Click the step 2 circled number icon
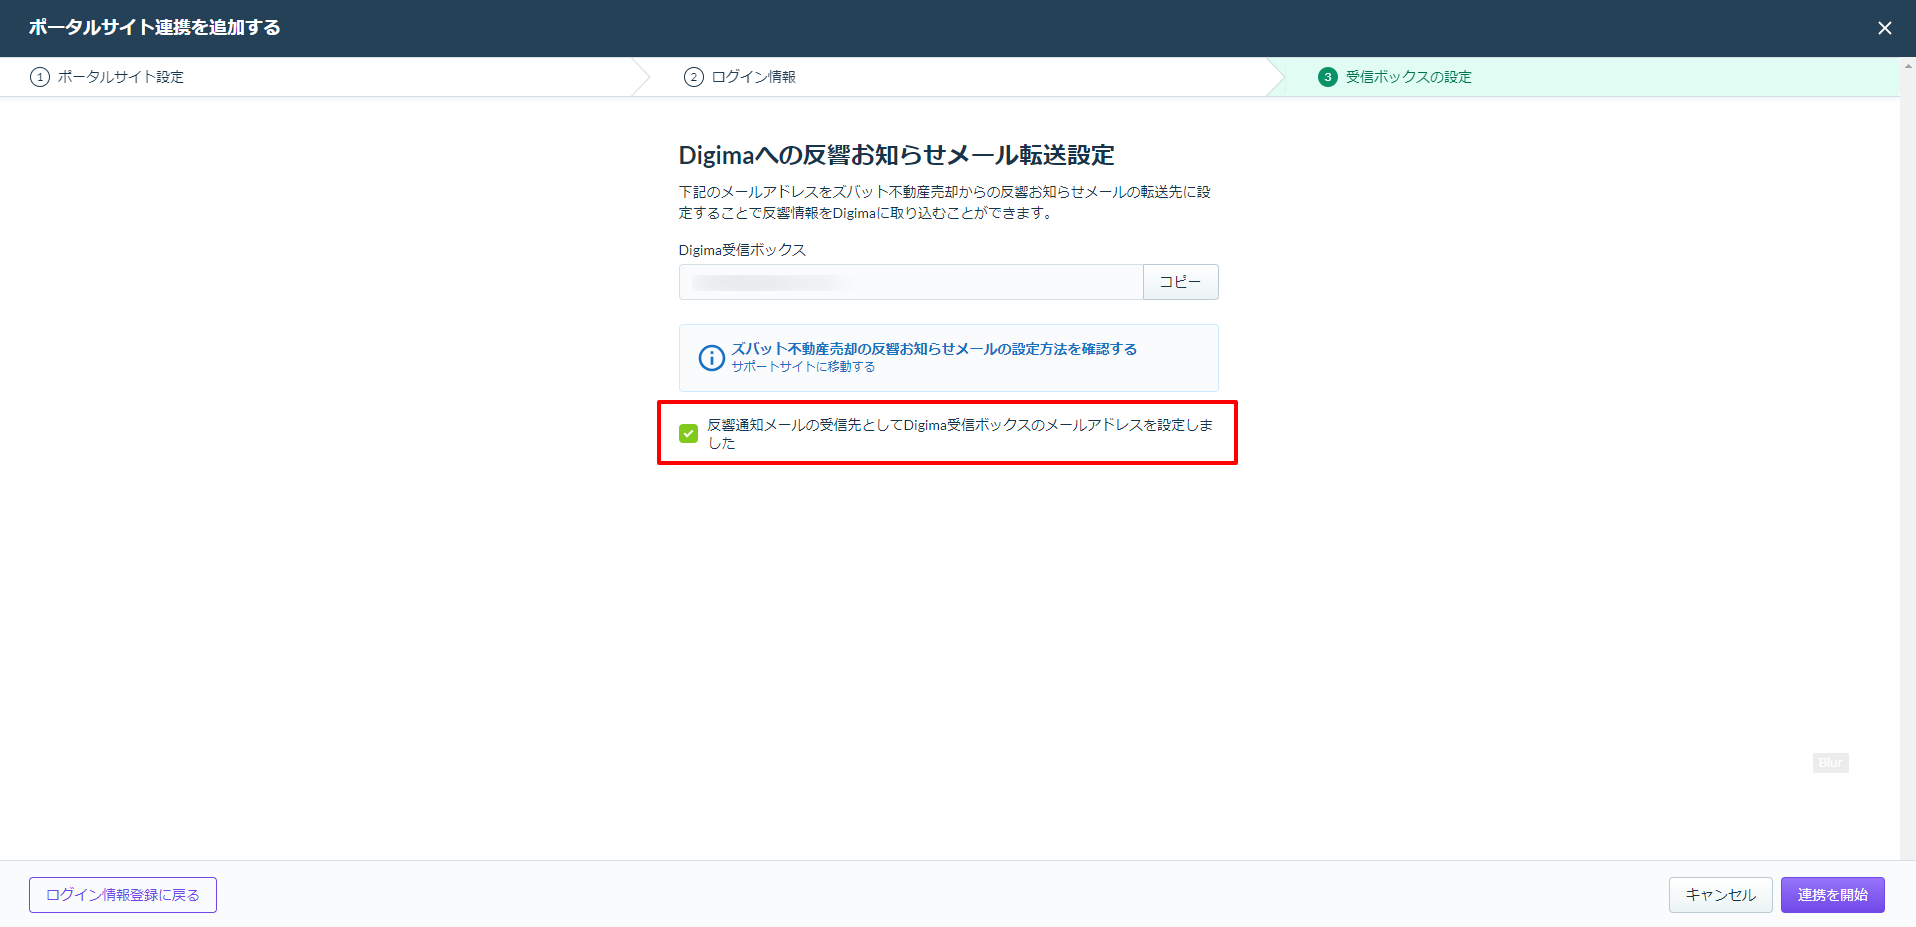The height and width of the screenshot is (927, 1916). pyautogui.click(x=693, y=77)
